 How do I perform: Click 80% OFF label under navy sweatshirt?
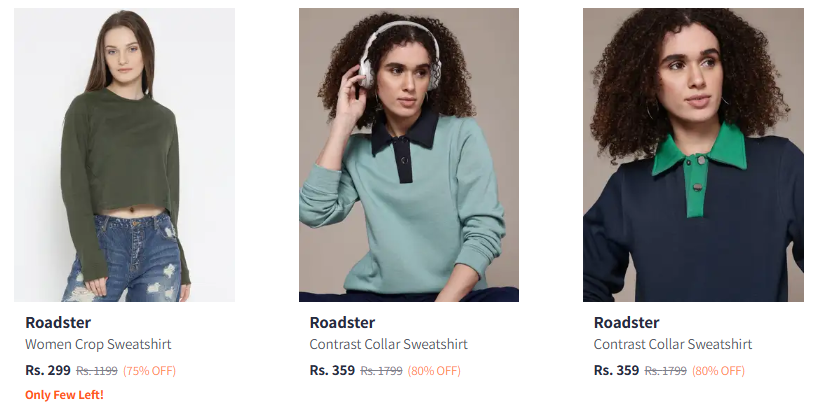pos(718,371)
